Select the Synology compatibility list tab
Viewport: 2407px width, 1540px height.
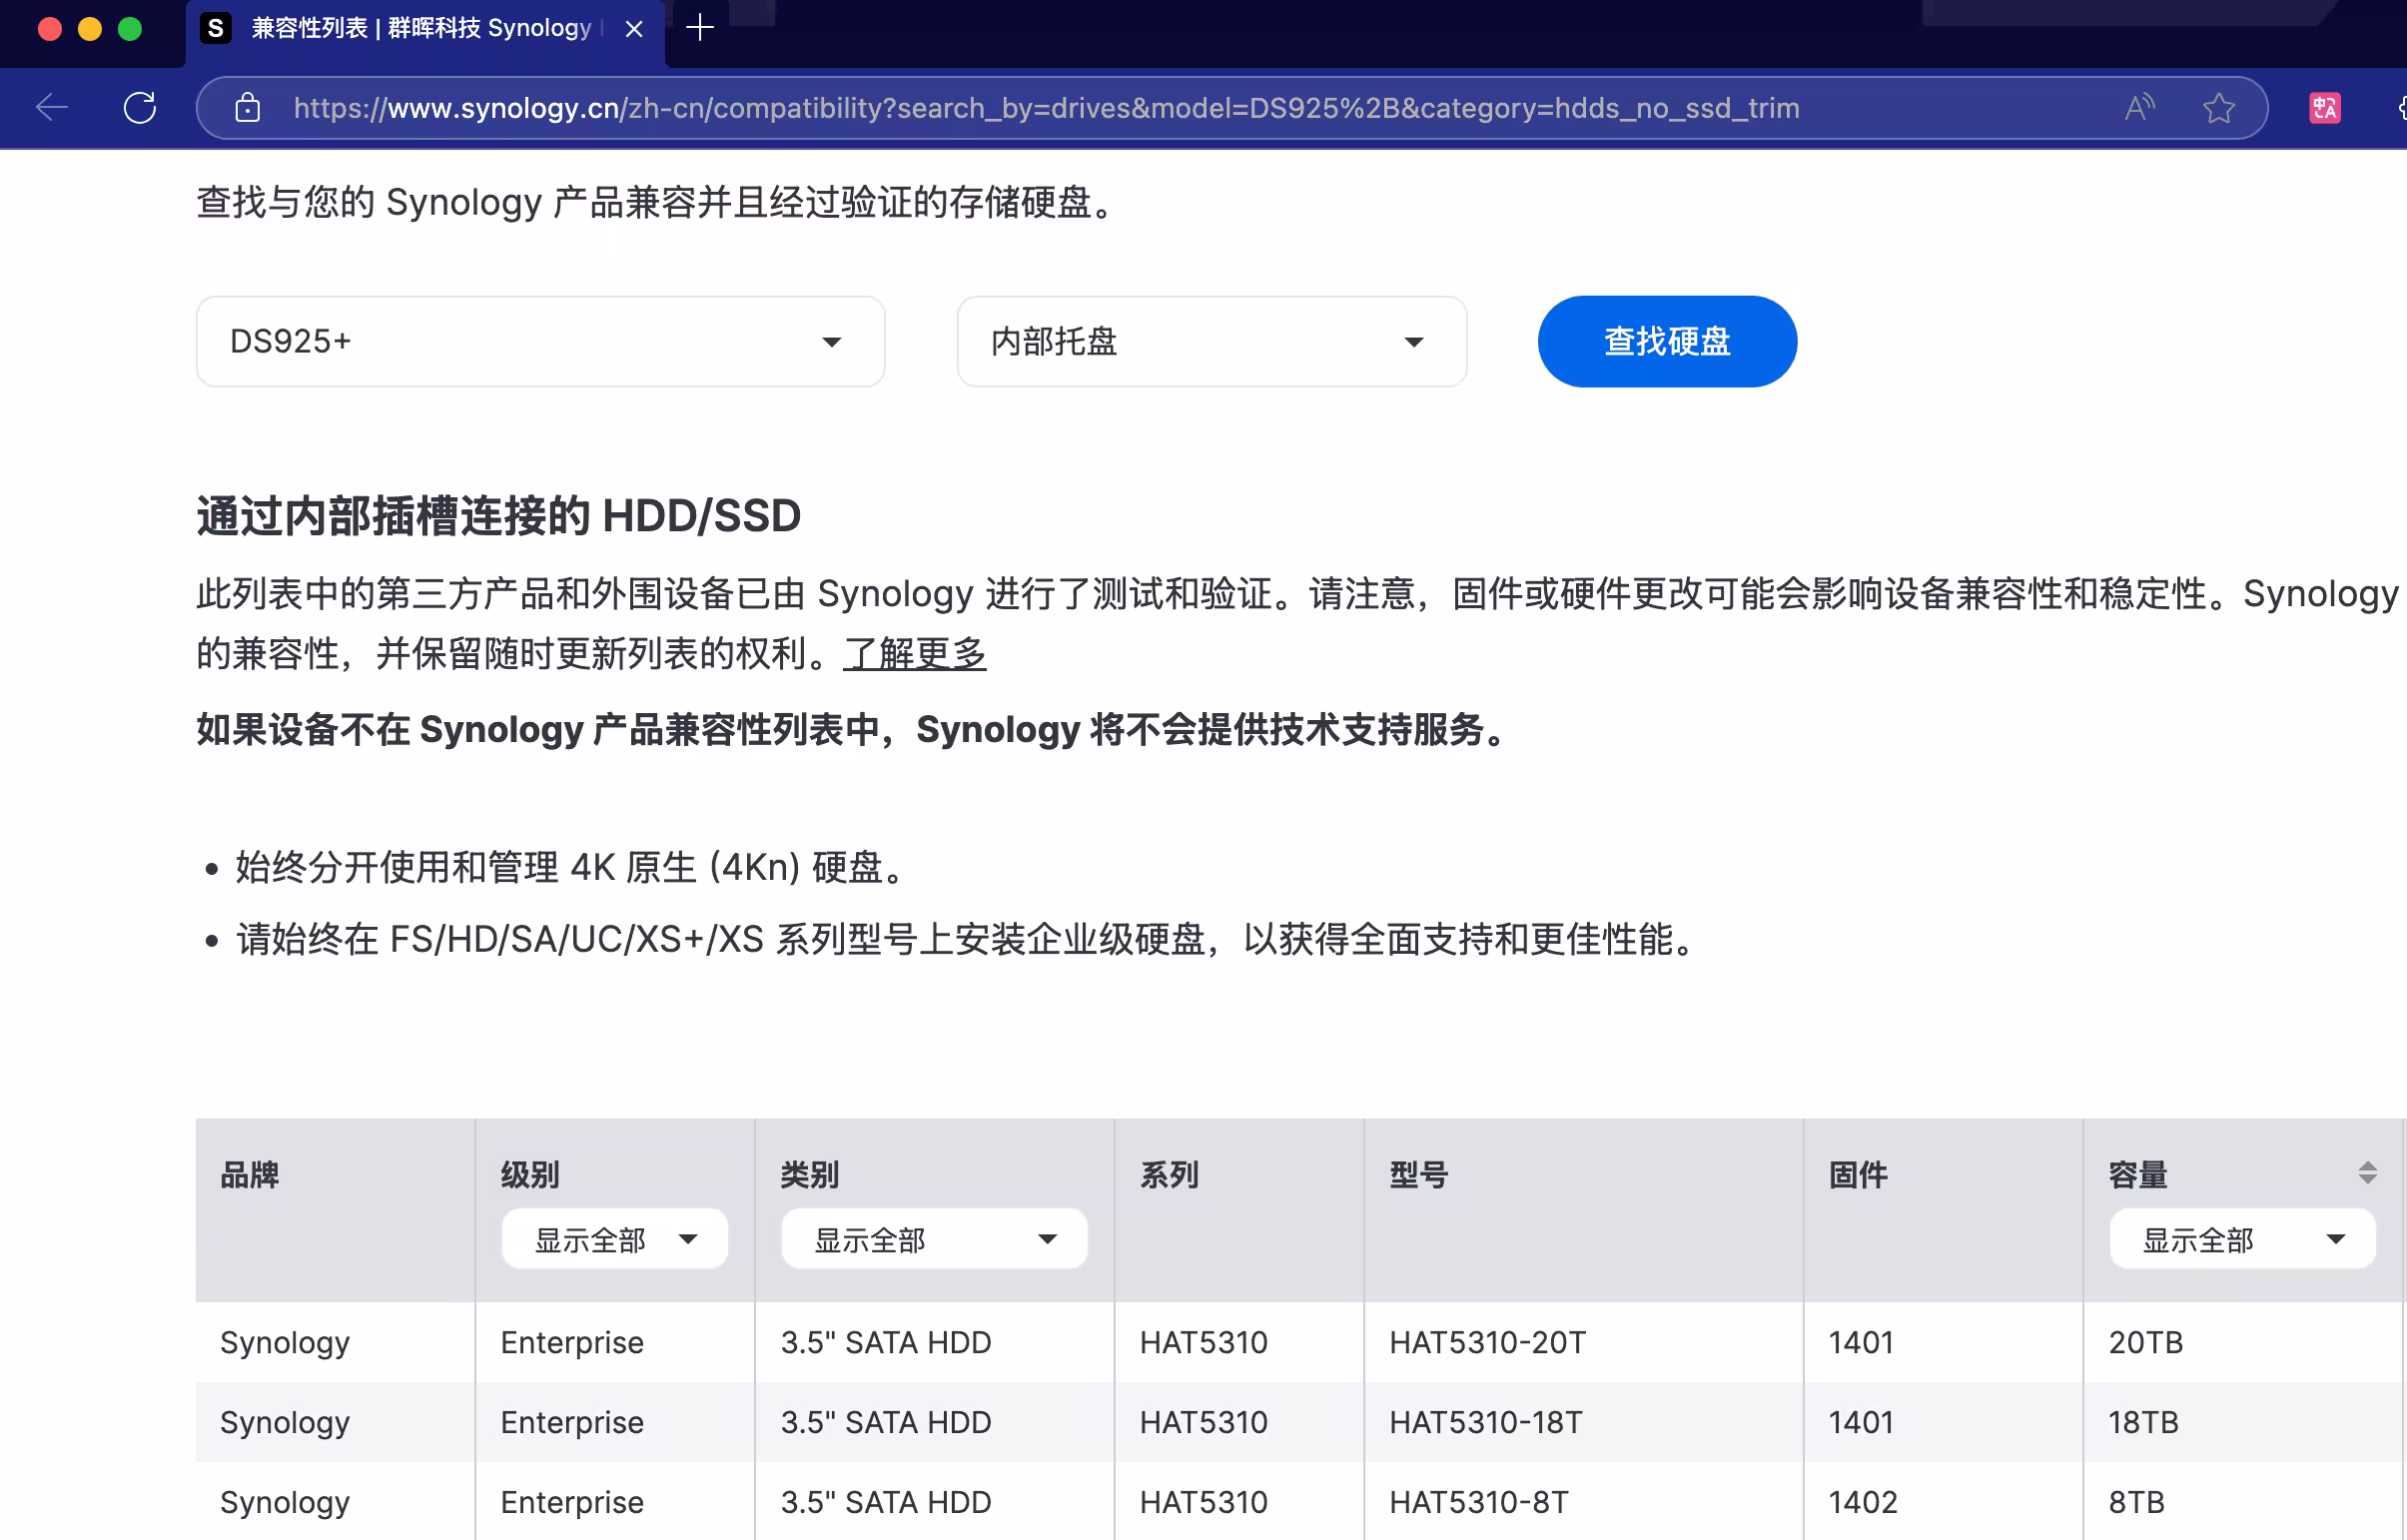[425, 29]
